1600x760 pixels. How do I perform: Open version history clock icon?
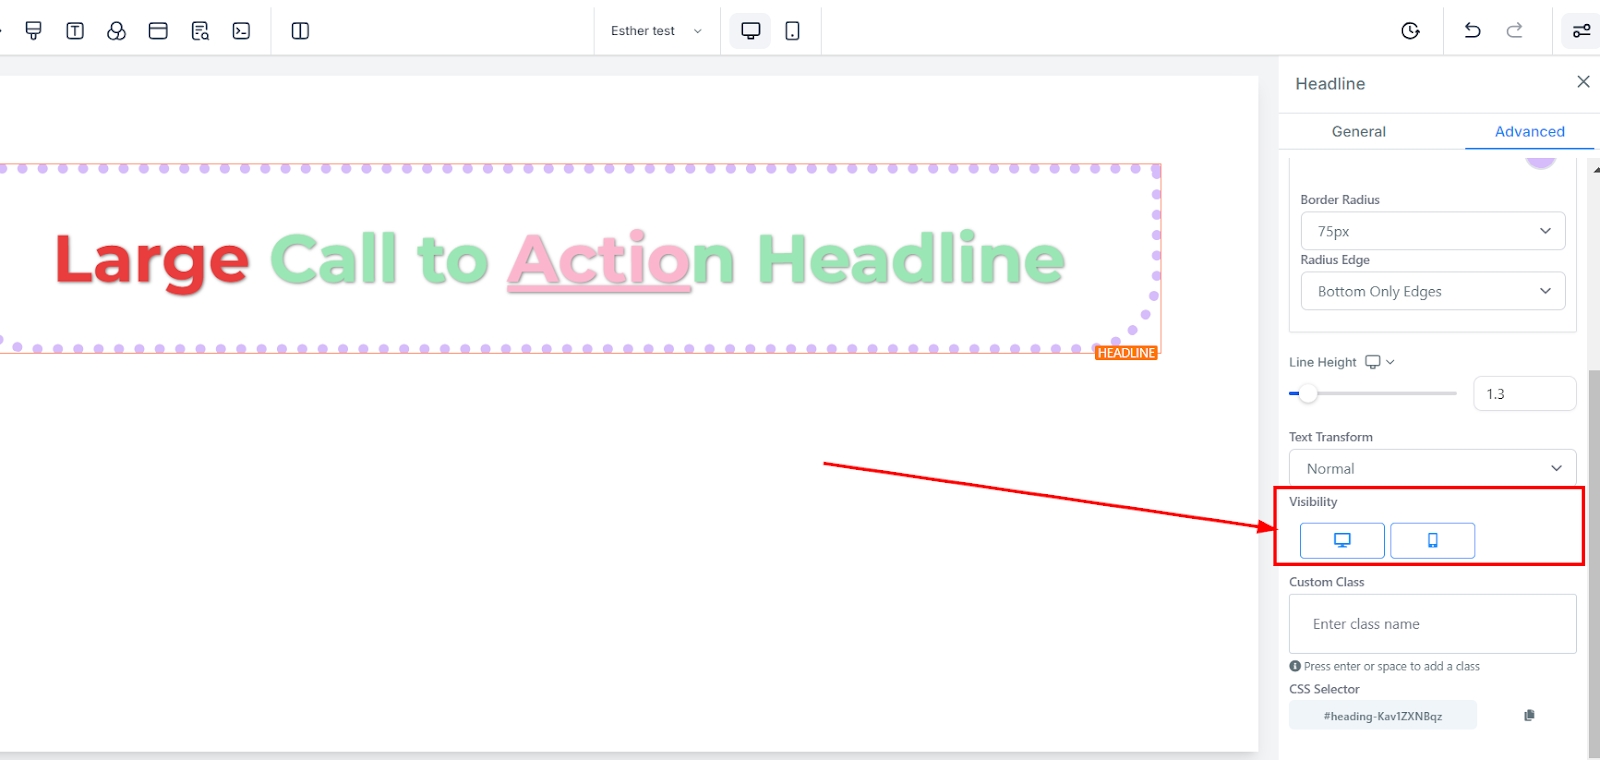point(1410,31)
